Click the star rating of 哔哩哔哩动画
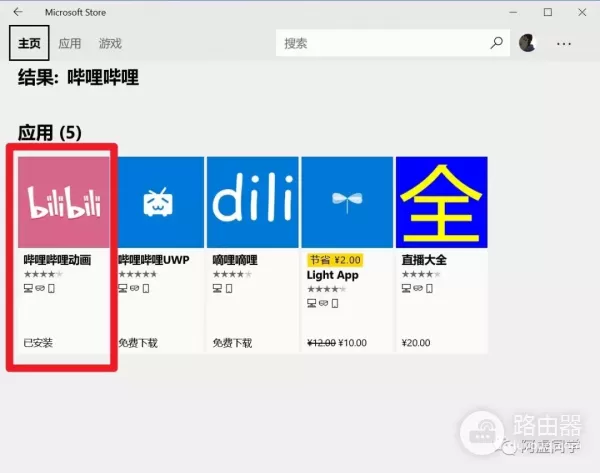 (43, 274)
